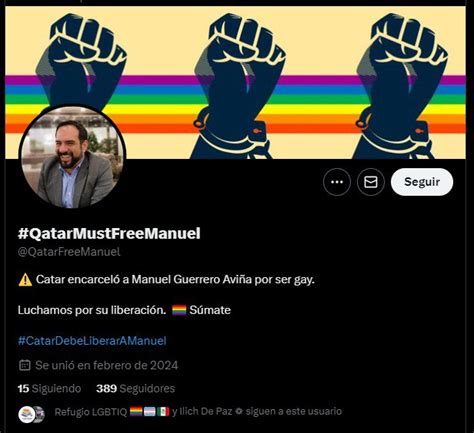This screenshot has width=474, height=433.
Task: Click the trans flag emoji in followers line
Action: click(150, 412)
